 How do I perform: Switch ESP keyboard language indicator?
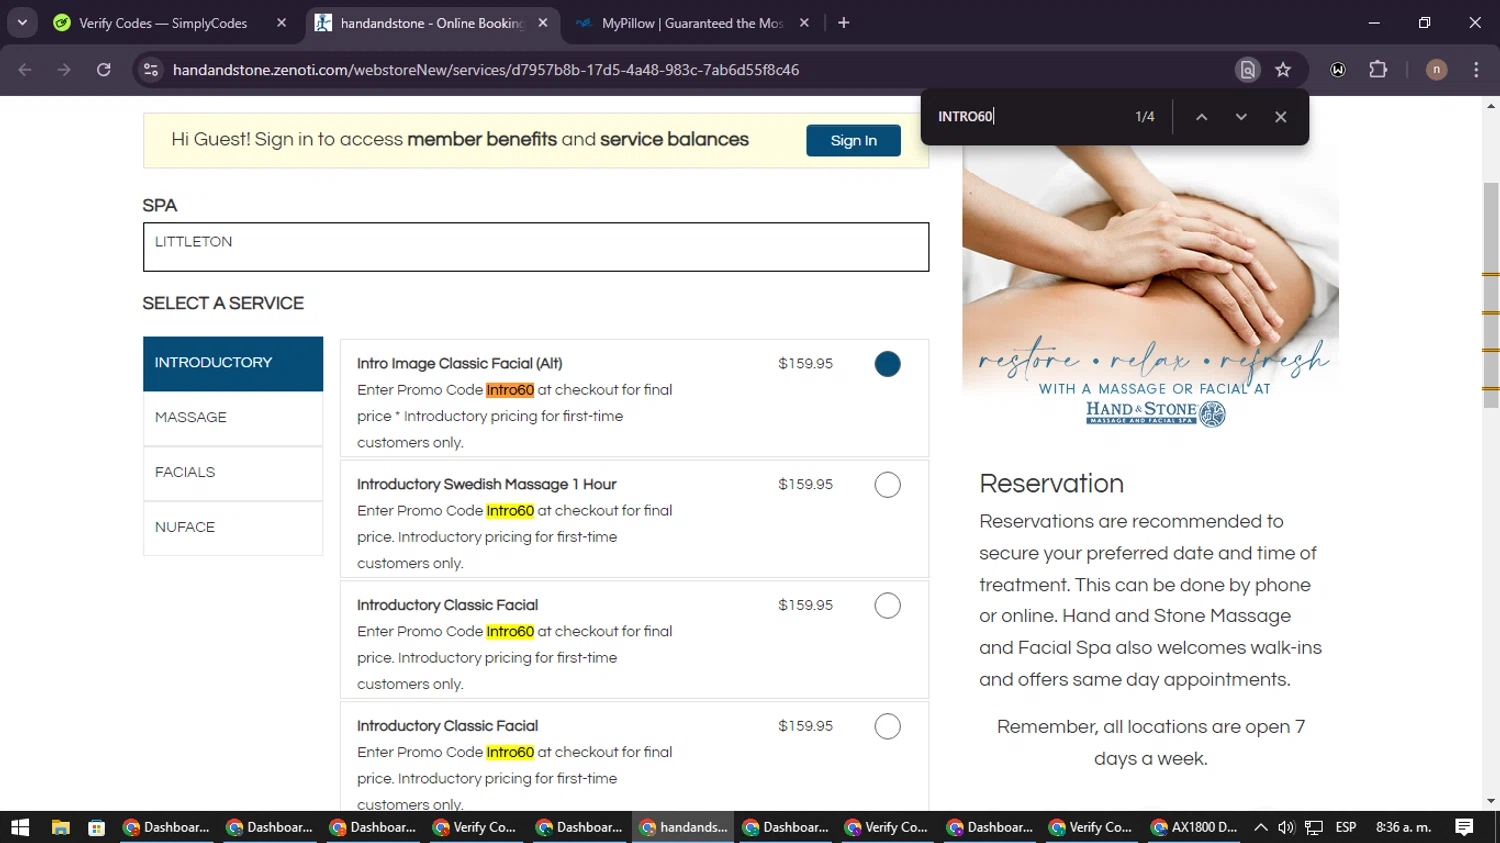point(1346,827)
